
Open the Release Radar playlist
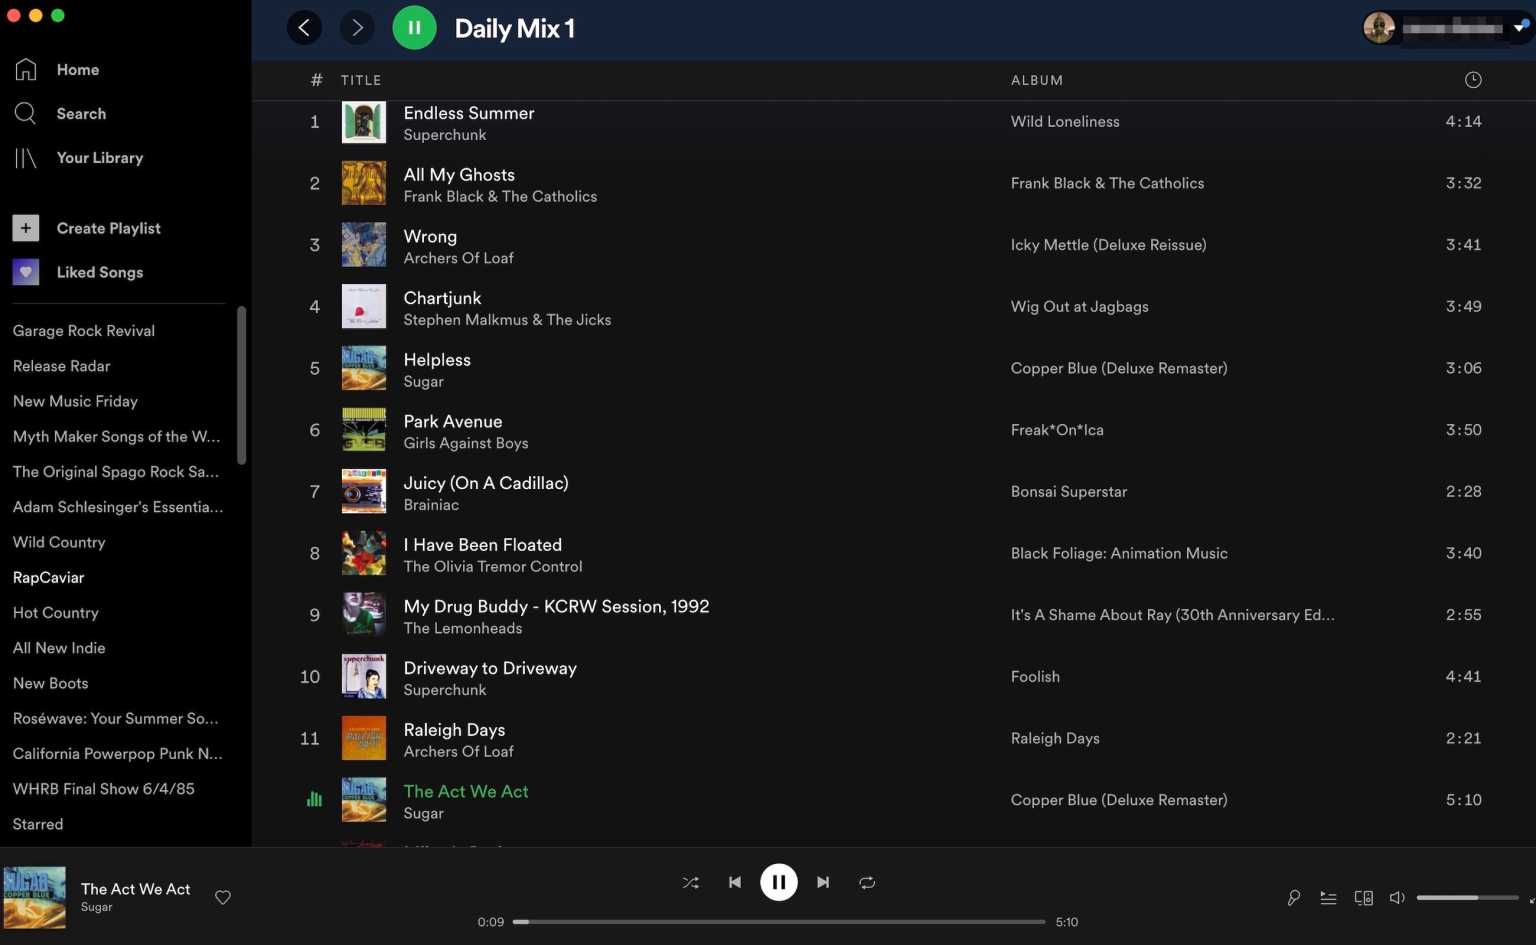61,365
